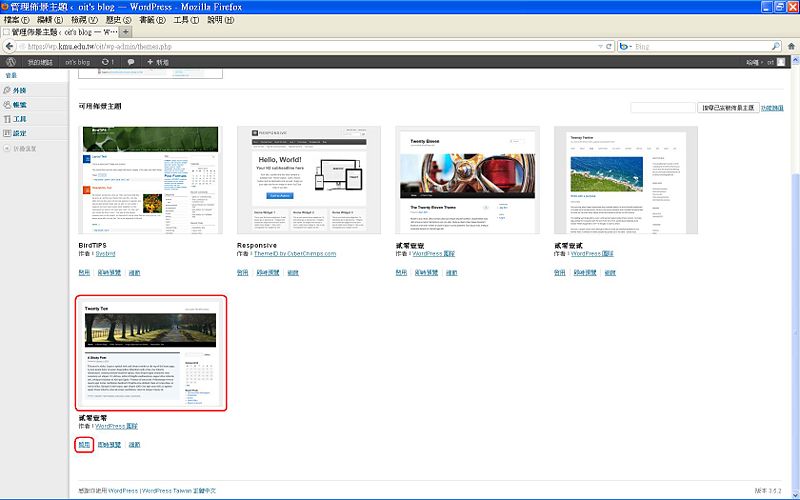Open the Bing search engine dropdown
The image size is (800, 500).
point(625,46)
